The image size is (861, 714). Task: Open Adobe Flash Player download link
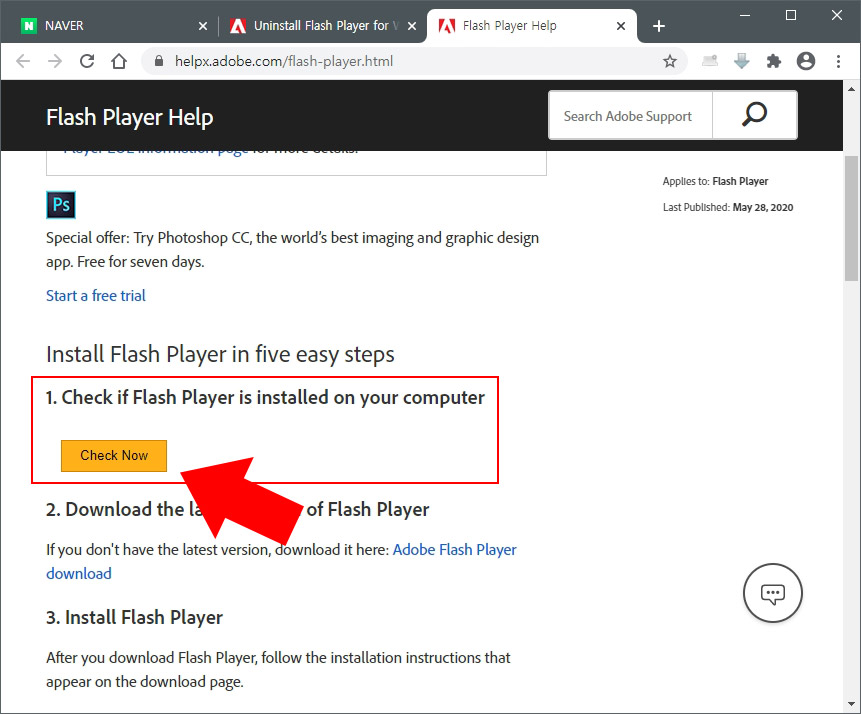tap(281, 561)
